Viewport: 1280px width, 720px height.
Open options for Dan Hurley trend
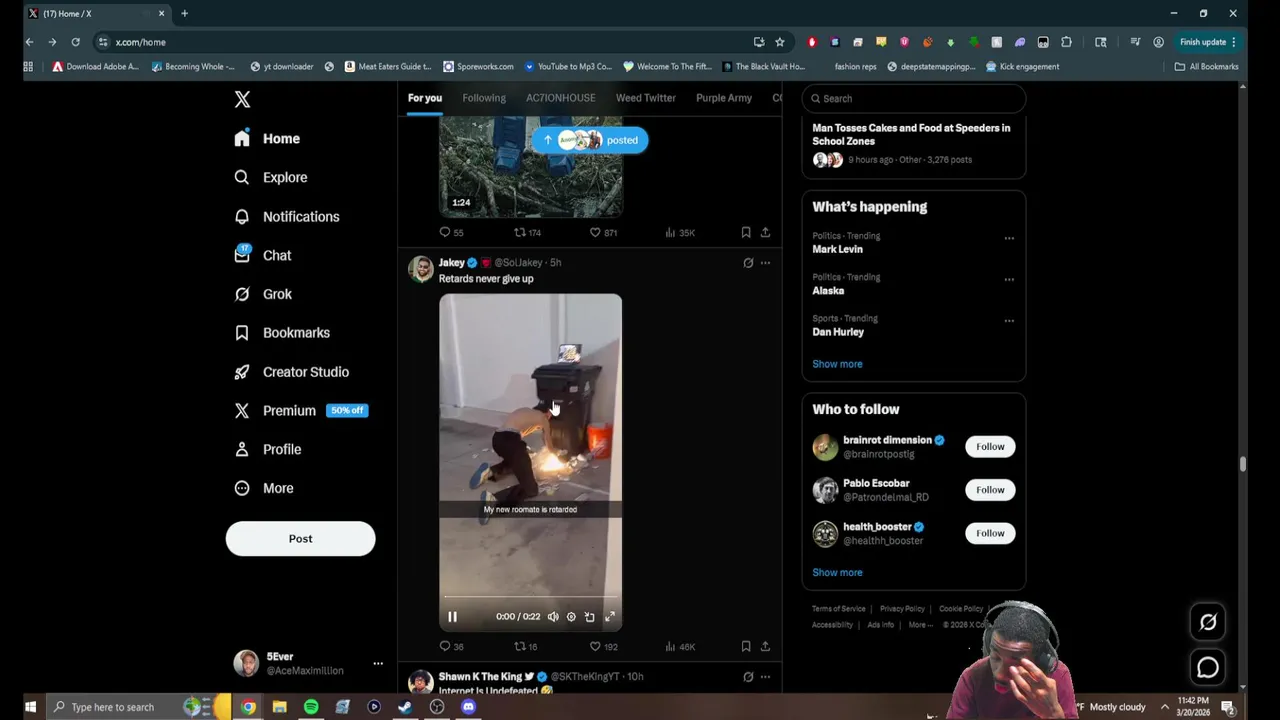tap(1009, 321)
